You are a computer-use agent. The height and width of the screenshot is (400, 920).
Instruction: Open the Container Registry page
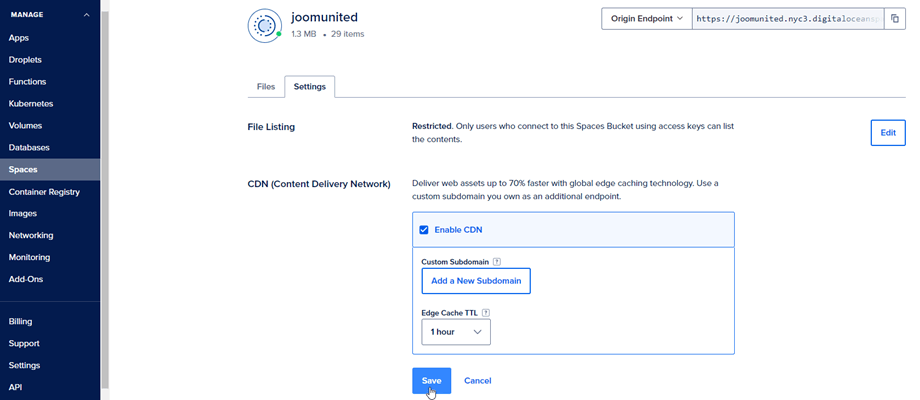click(44, 191)
